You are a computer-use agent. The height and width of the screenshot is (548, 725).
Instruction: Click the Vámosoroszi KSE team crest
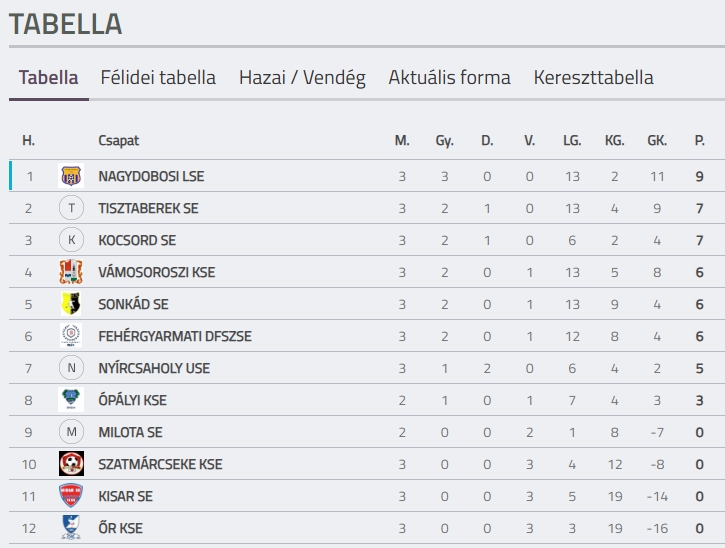click(71, 272)
